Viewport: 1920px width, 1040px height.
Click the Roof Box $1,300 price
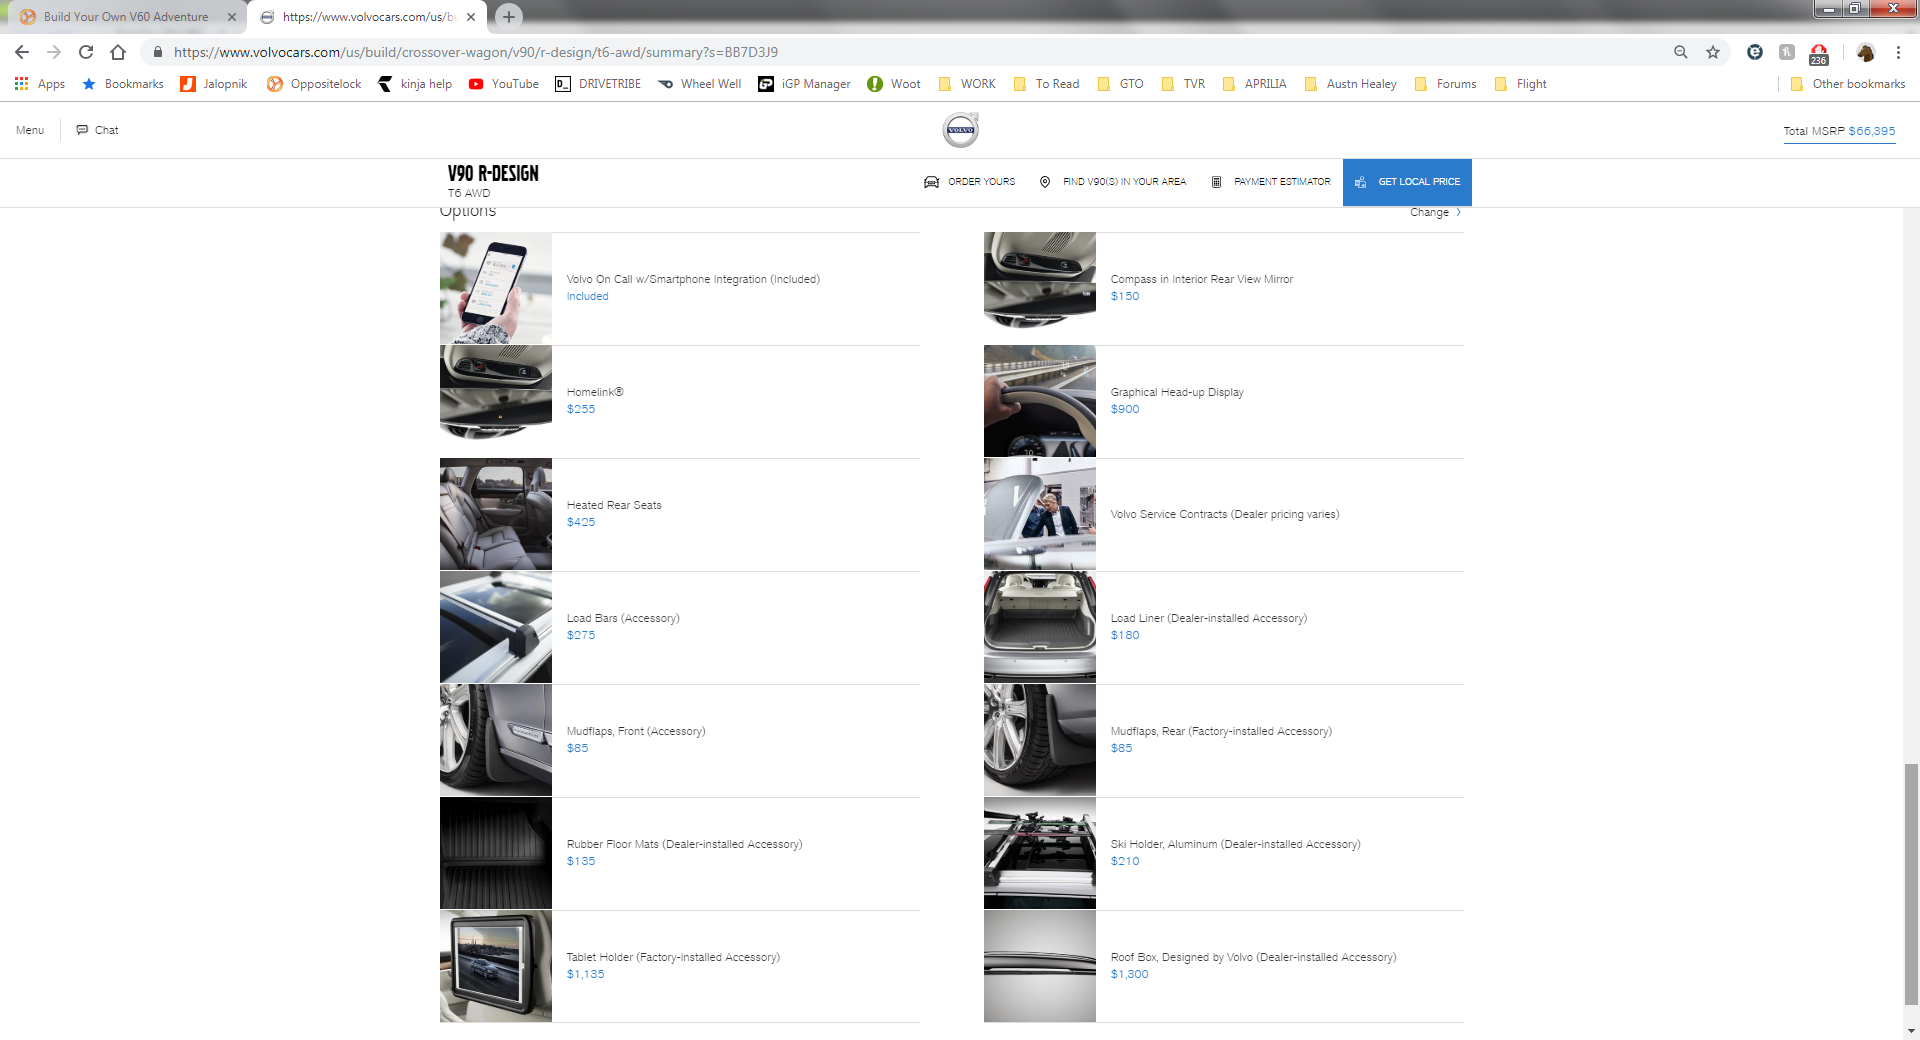click(1129, 974)
